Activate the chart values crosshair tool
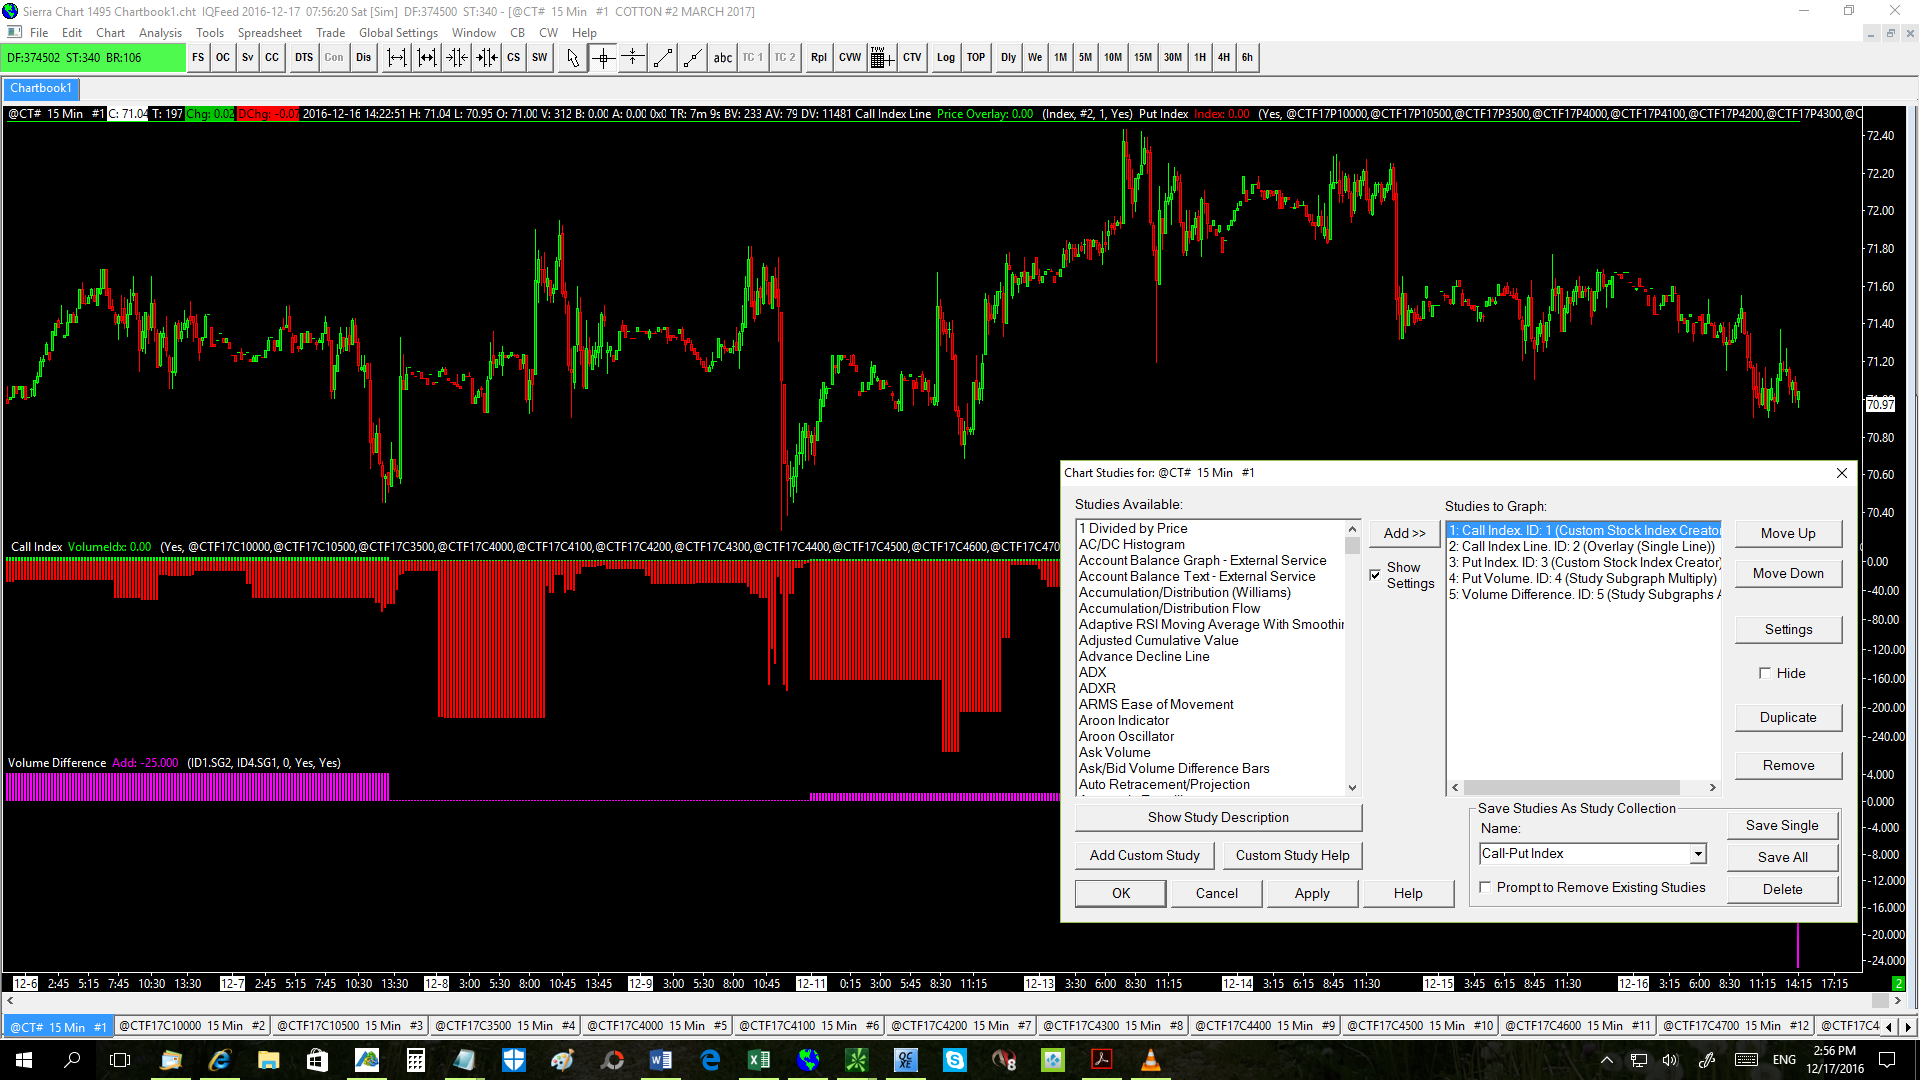This screenshot has width=1920, height=1080. tap(603, 58)
